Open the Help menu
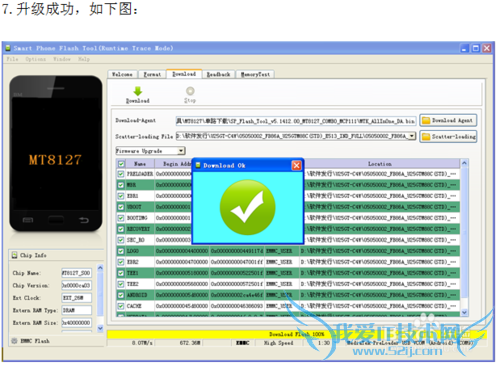Viewport: 500px width, 366px height. click(x=84, y=59)
